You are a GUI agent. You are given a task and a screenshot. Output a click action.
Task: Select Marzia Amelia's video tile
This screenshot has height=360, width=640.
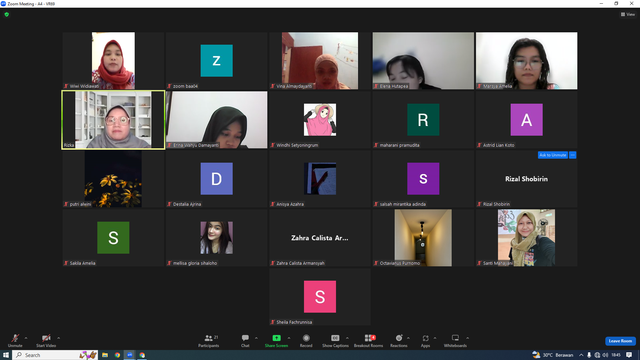[527, 60]
